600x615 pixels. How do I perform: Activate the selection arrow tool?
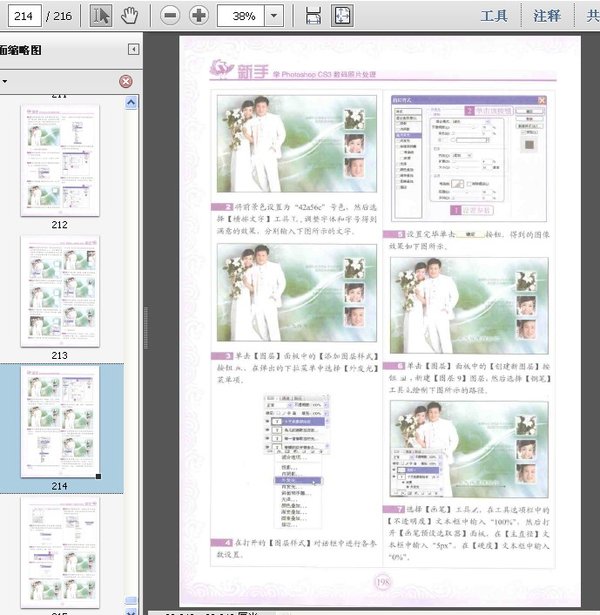(101, 16)
